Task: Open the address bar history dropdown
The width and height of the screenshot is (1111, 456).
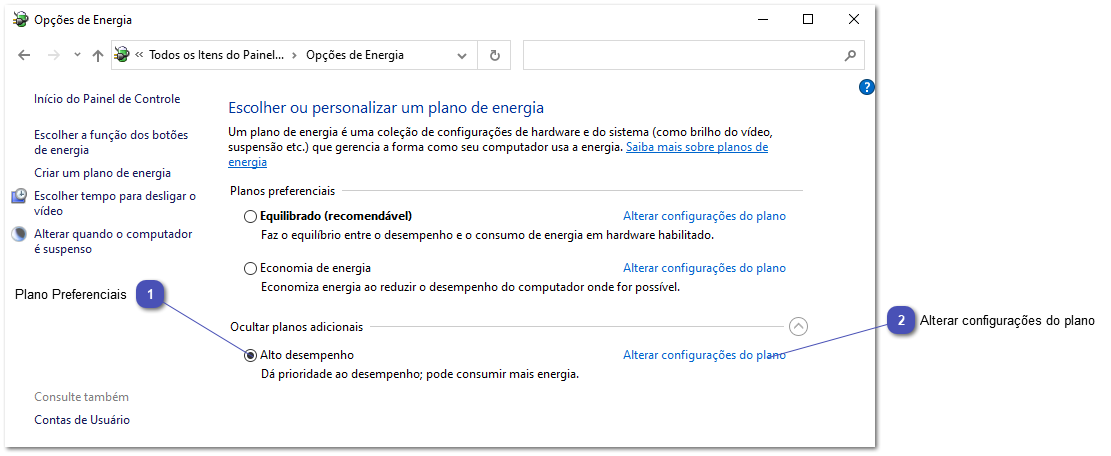Action: pyautogui.click(x=462, y=55)
